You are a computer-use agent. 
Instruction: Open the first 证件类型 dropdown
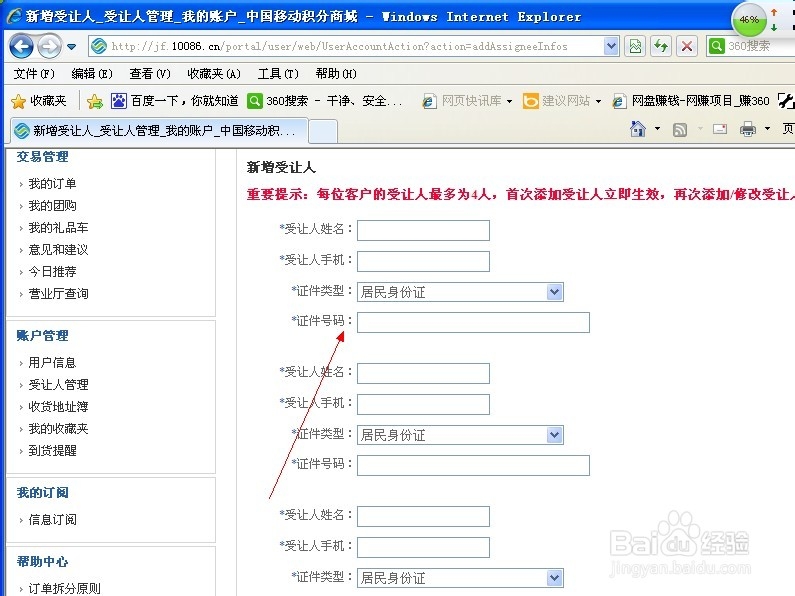(x=460, y=292)
